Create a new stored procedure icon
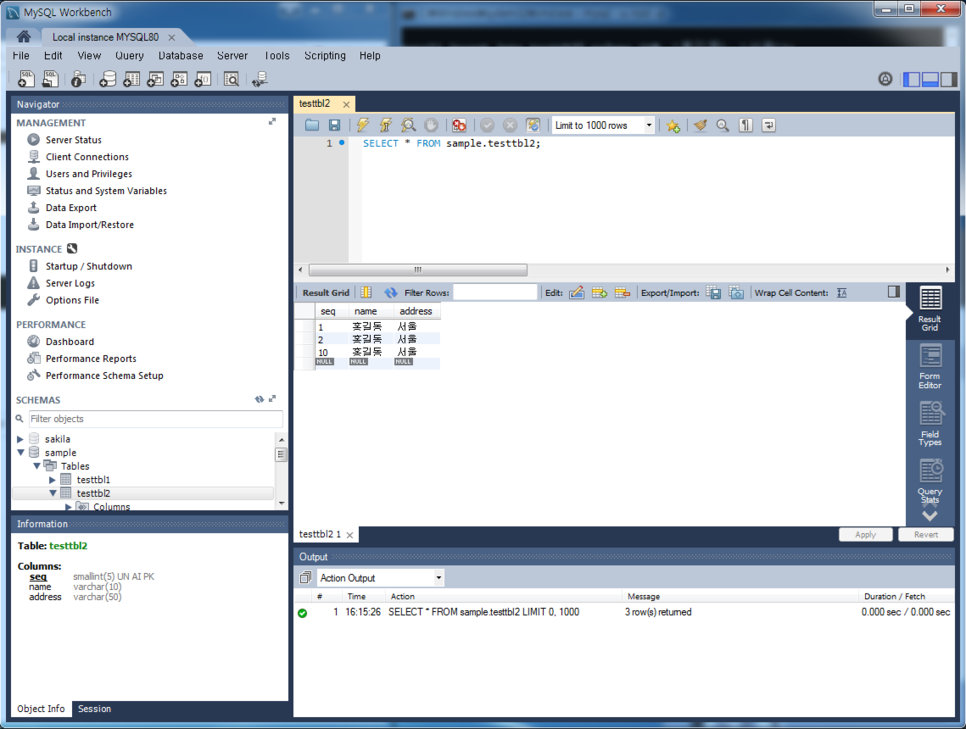The image size is (966, 729). [x=179, y=79]
